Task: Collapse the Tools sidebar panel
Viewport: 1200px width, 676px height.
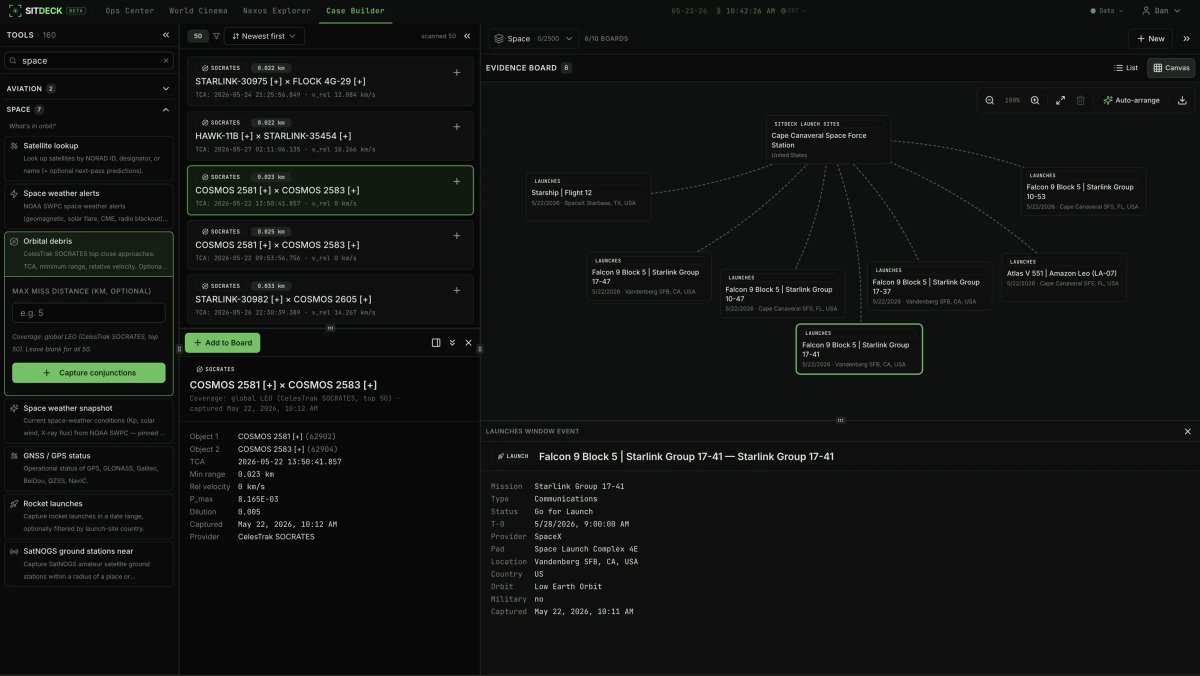Action: (x=166, y=35)
